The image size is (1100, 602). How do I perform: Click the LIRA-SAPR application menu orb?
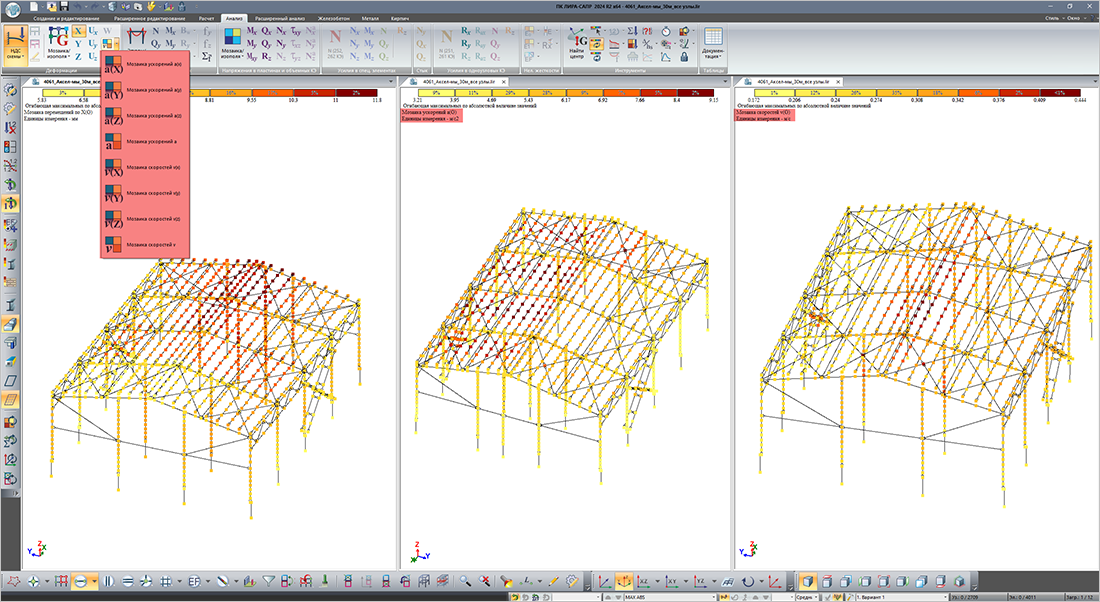(x=13, y=8)
